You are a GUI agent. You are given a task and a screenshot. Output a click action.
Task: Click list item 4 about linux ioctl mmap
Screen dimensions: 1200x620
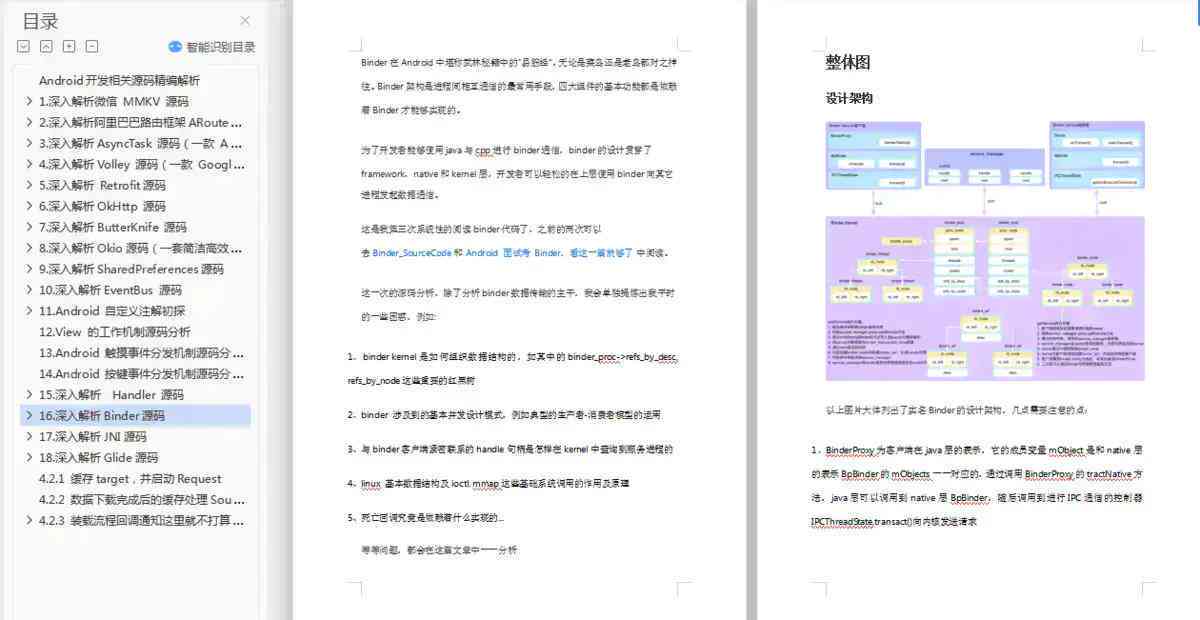point(488,483)
